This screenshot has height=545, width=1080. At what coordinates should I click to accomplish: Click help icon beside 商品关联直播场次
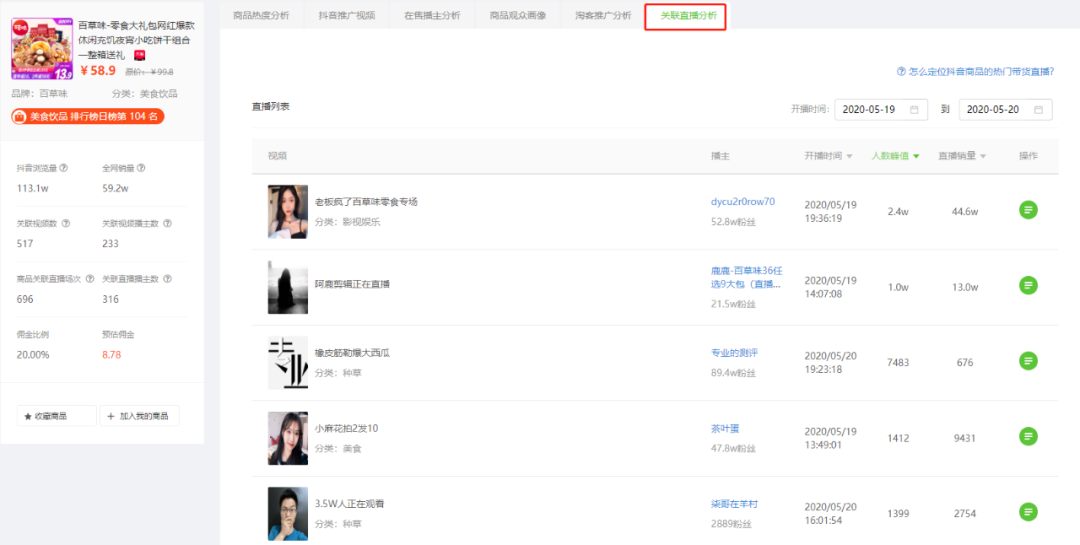click(90, 279)
